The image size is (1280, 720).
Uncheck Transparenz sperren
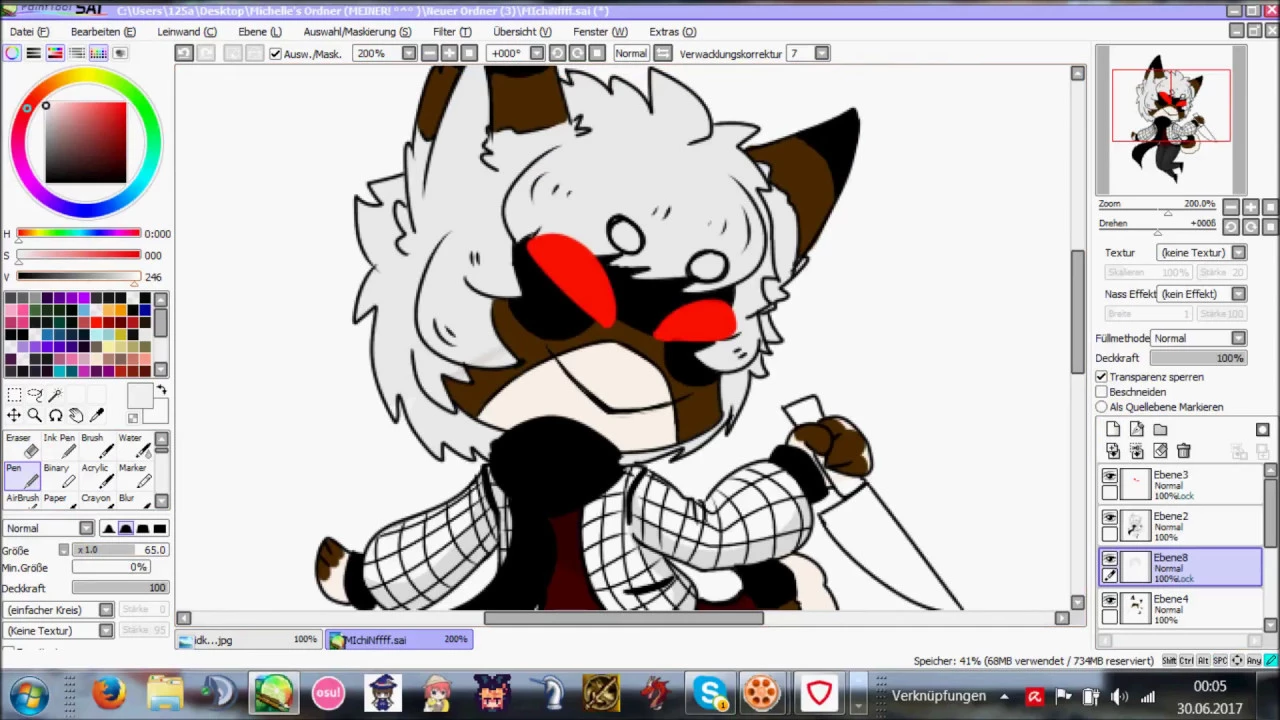coord(1101,377)
